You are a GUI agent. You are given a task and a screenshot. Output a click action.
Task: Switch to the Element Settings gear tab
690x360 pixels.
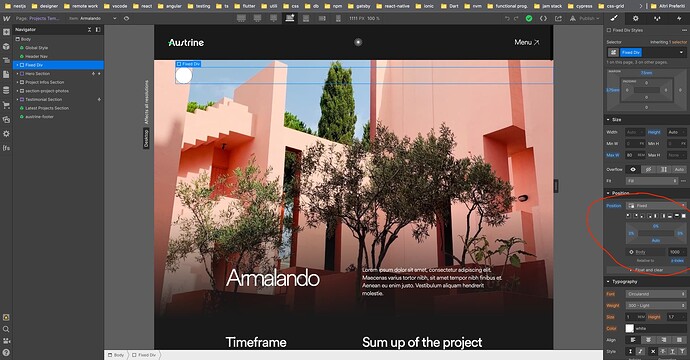point(635,18)
